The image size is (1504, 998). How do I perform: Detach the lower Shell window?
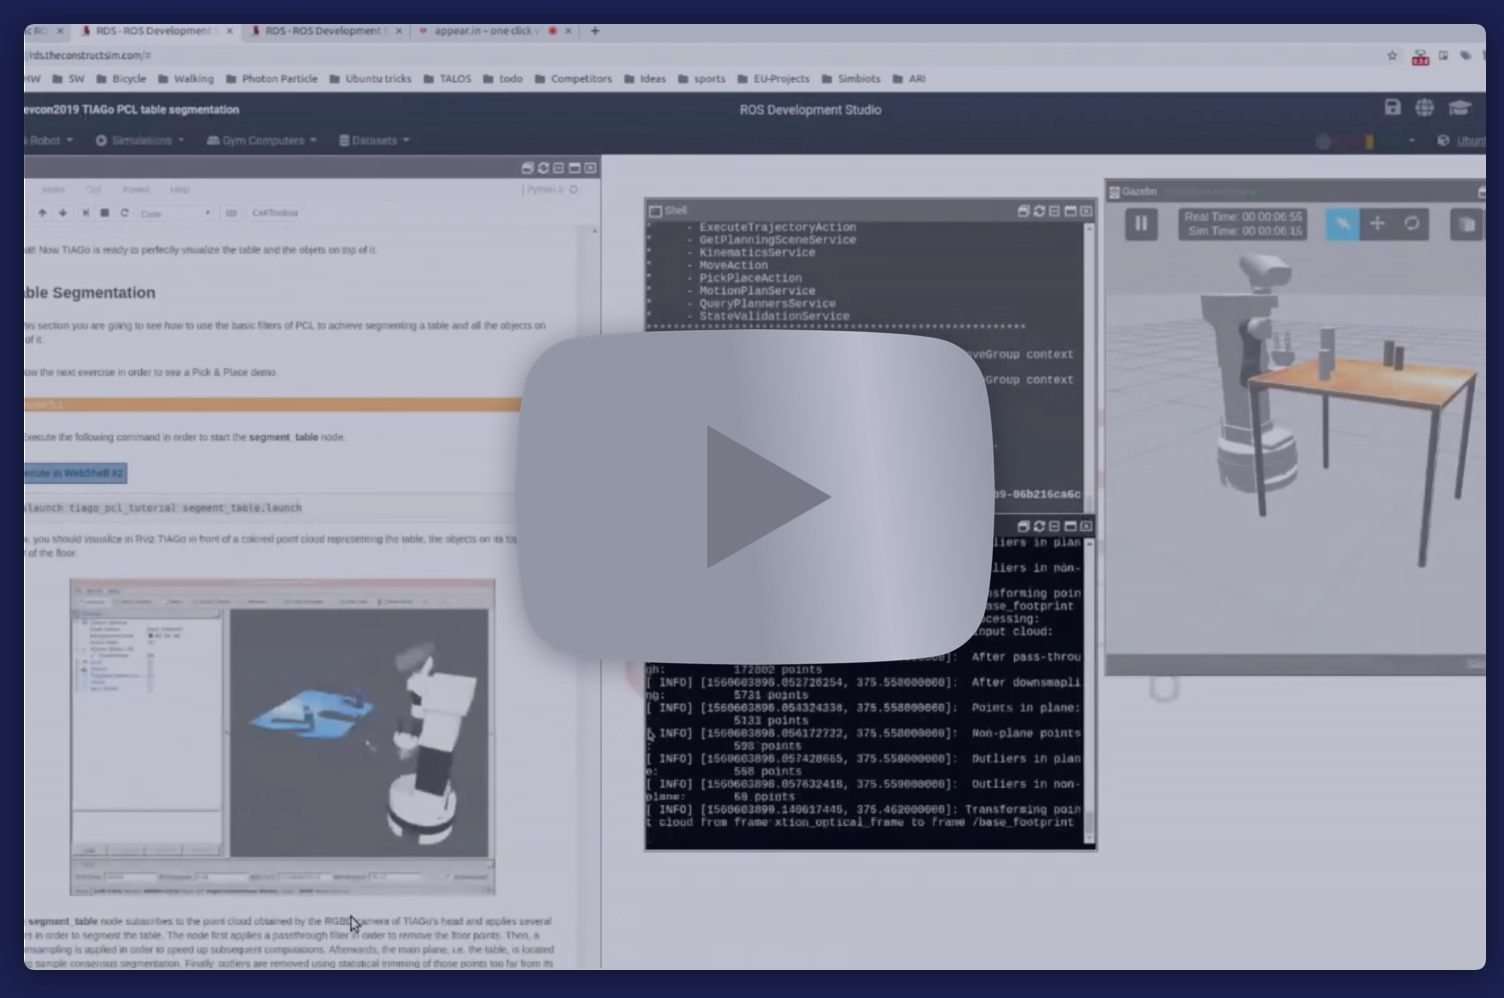(x=1023, y=526)
